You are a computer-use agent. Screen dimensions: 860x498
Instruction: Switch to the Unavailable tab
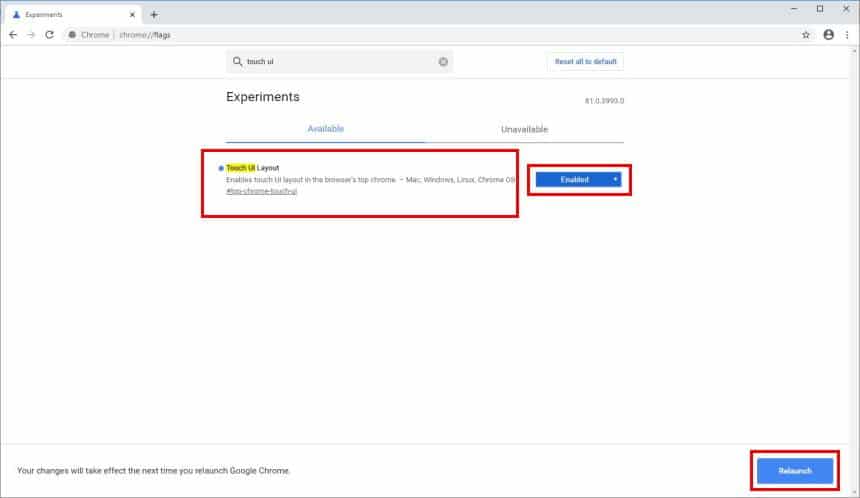[524, 129]
